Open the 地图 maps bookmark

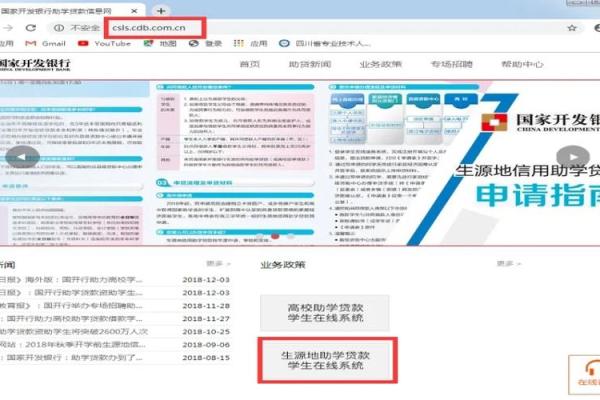(x=160, y=44)
